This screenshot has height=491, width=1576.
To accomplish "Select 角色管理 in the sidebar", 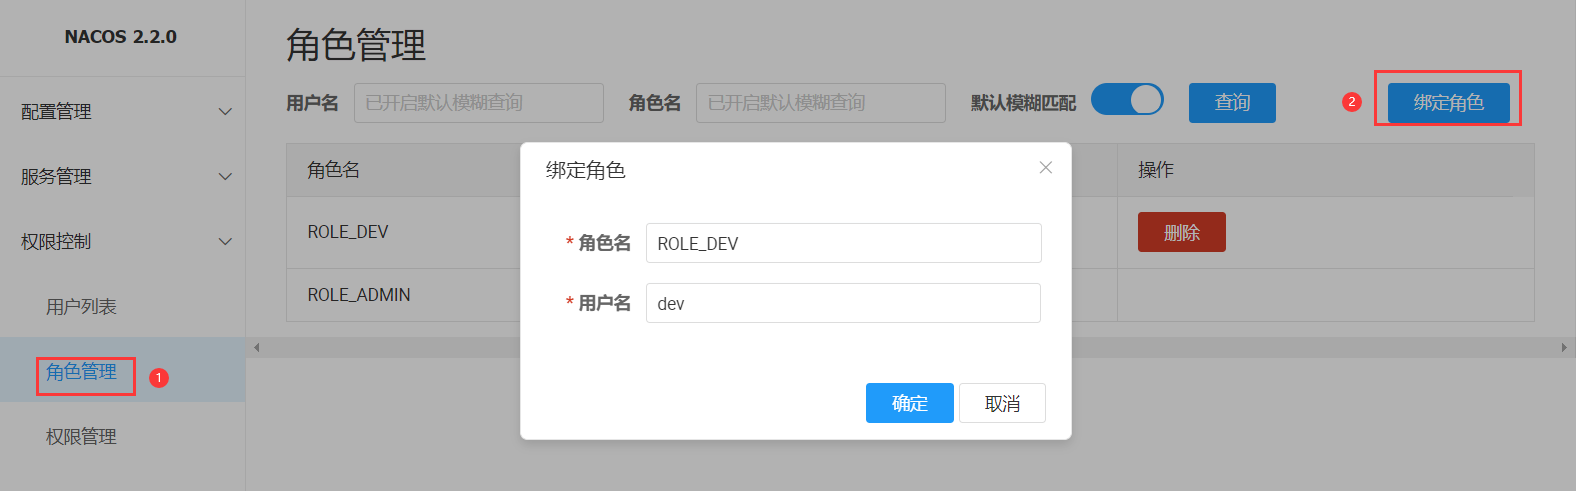I will tap(81, 372).
